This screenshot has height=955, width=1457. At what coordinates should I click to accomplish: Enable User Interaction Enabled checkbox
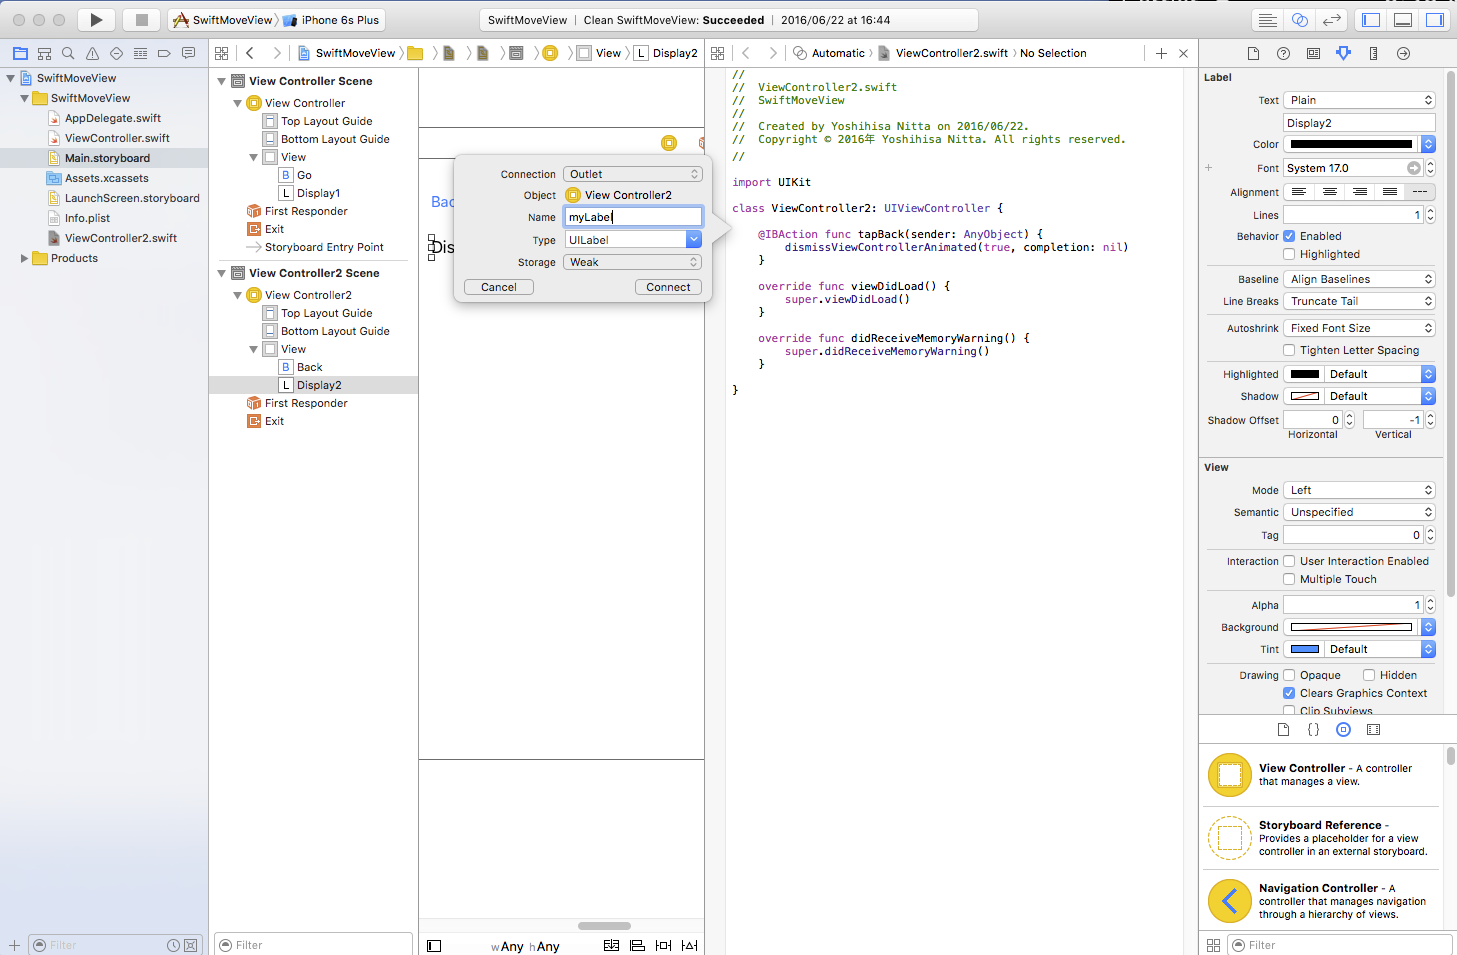(1290, 561)
